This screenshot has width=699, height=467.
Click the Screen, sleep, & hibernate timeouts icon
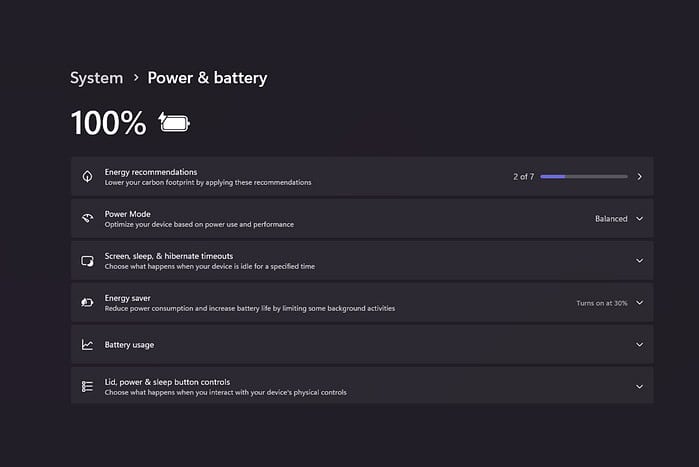click(87, 260)
